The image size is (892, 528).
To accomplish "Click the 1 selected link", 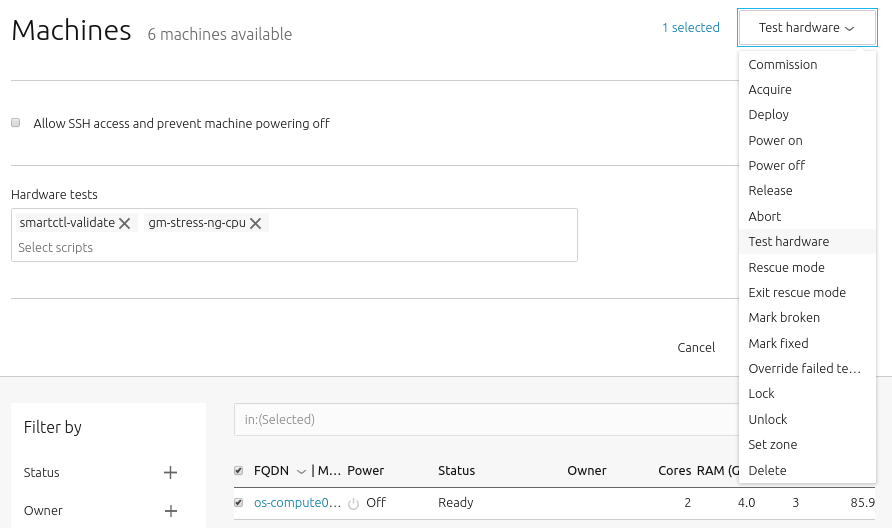I will point(690,28).
